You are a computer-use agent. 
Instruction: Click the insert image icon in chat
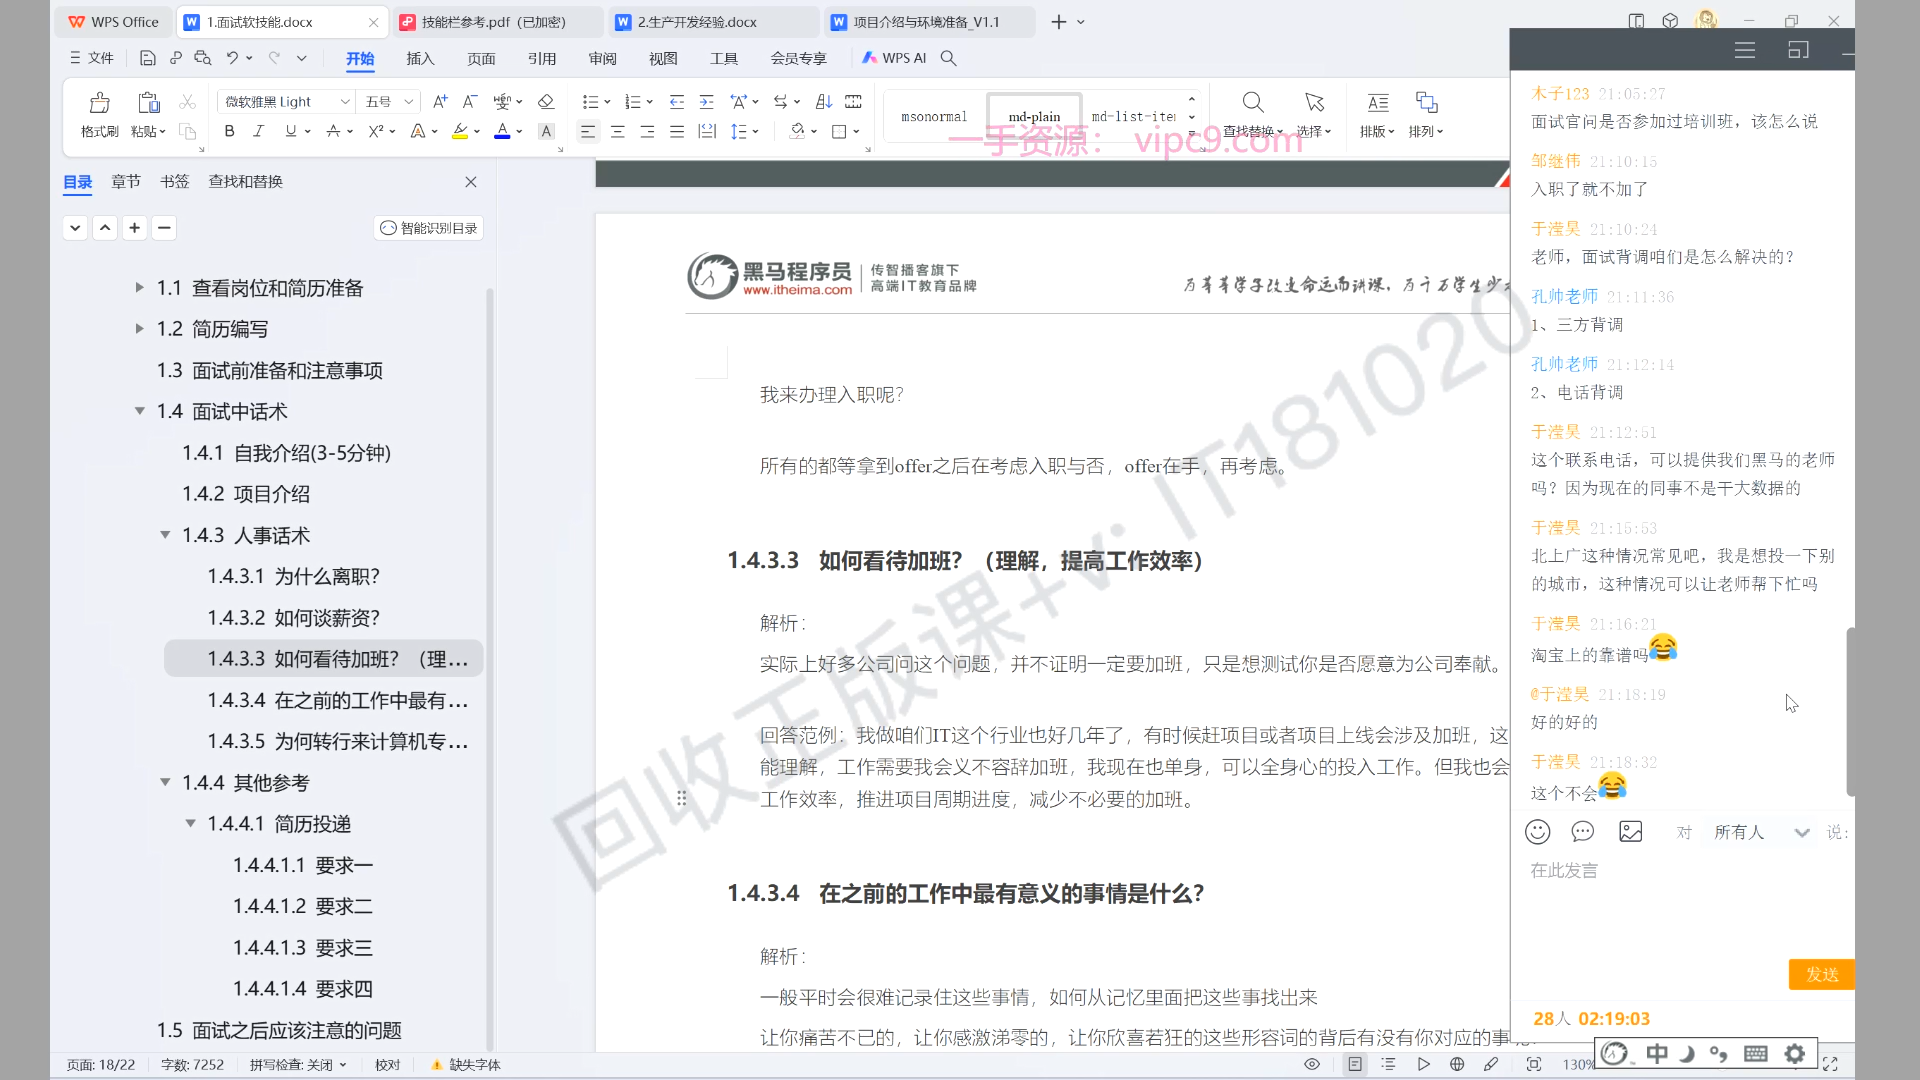click(1630, 832)
